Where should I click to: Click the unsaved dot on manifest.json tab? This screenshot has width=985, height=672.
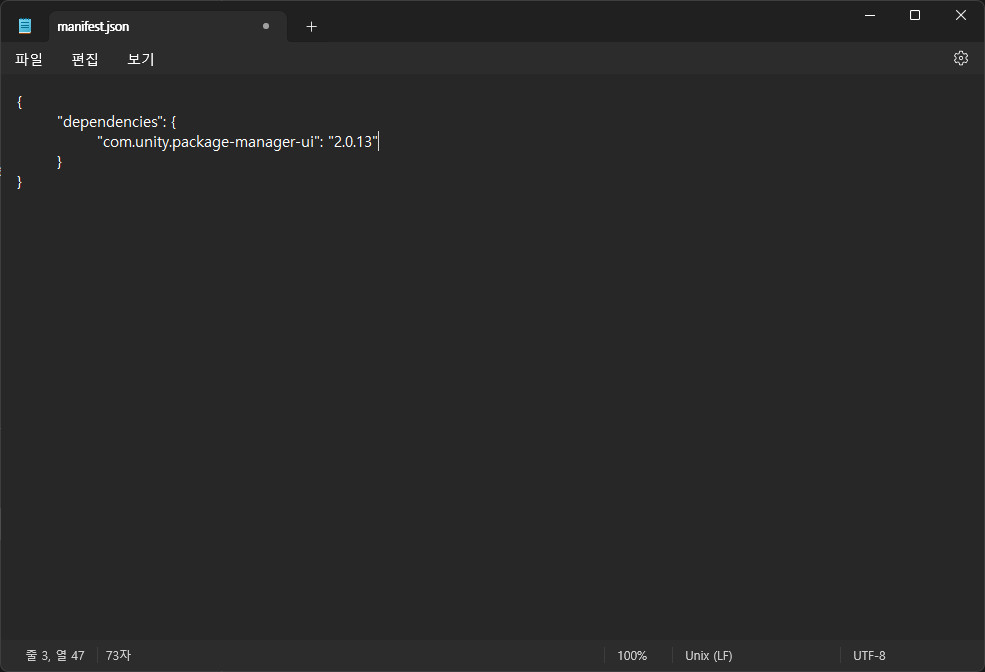click(x=266, y=26)
